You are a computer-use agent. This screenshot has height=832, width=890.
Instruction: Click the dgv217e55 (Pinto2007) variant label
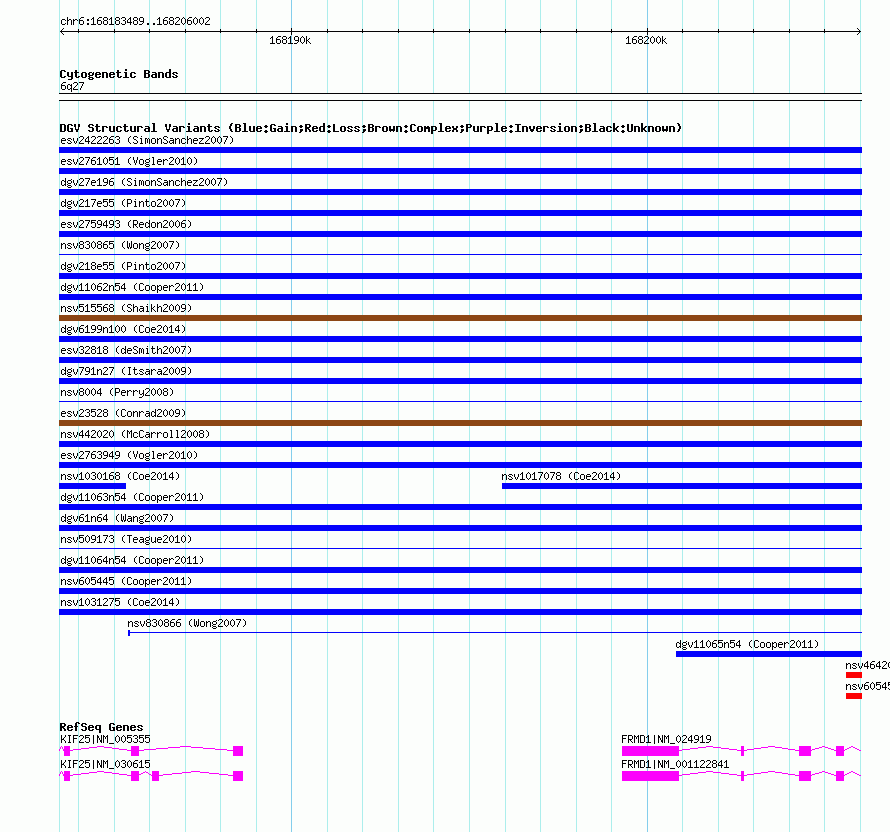[x=123, y=203]
